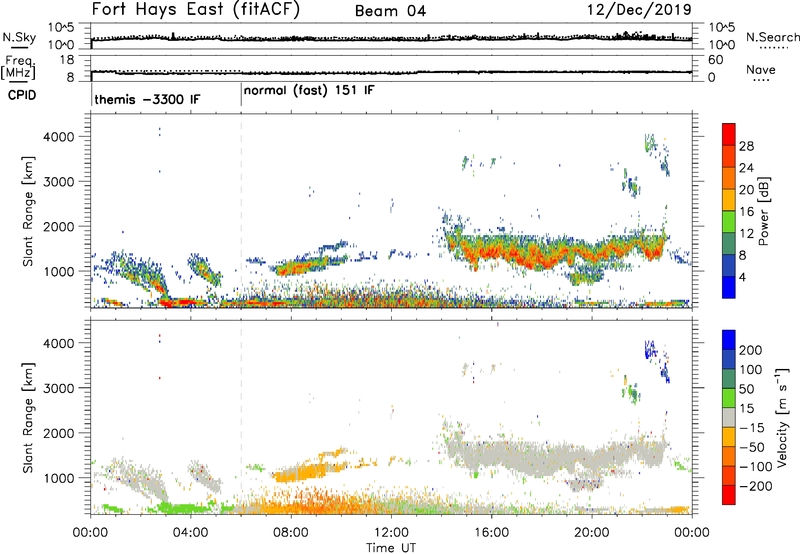Screen dimensions: 800x554
Task: Pick the Velocity segment between -50 and -15
Action: (x=729, y=437)
